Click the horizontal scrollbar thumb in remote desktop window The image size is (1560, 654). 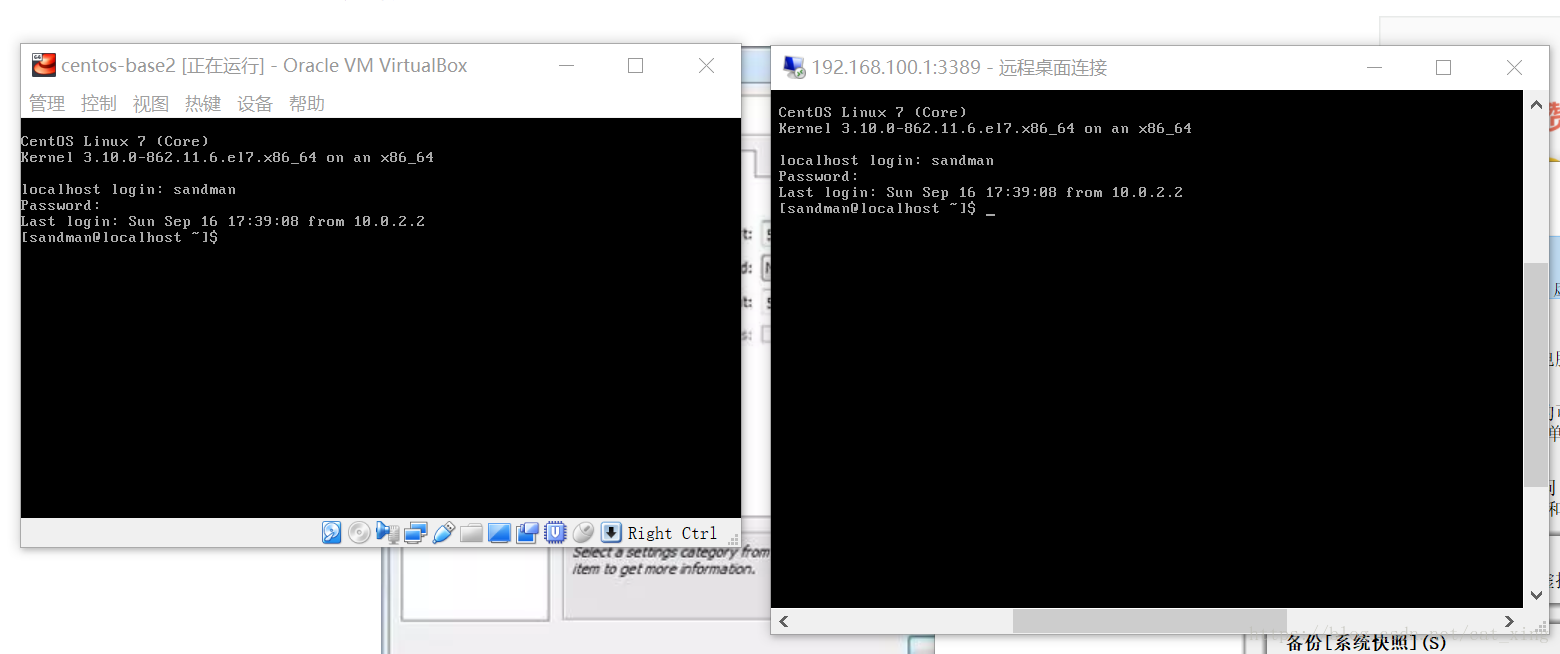(1150, 621)
